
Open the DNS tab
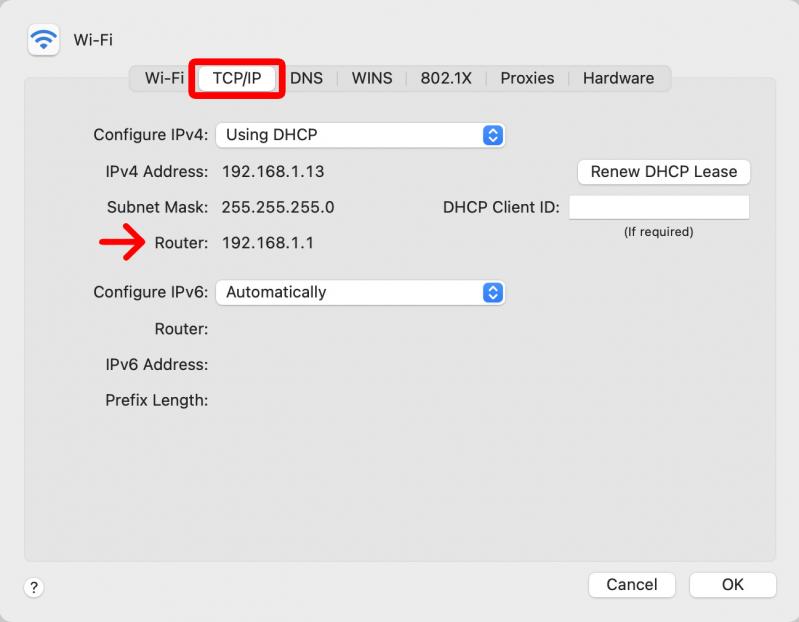(306, 78)
